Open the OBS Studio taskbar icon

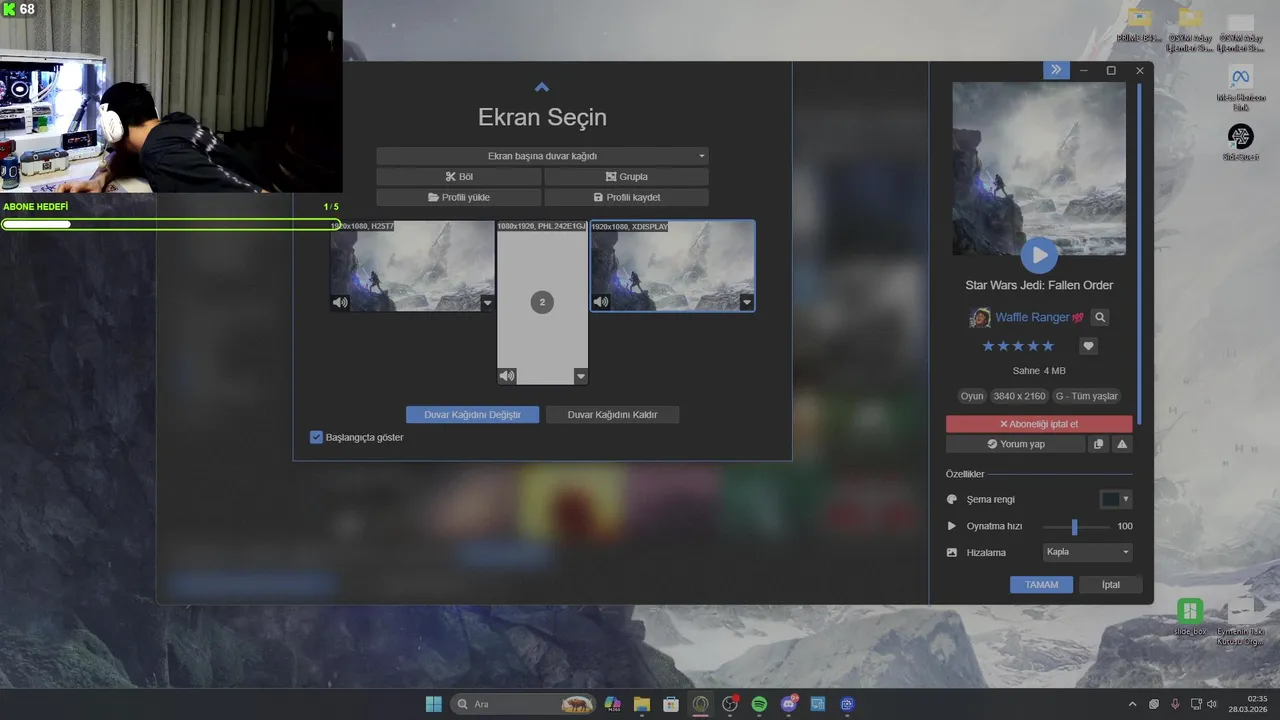point(730,704)
